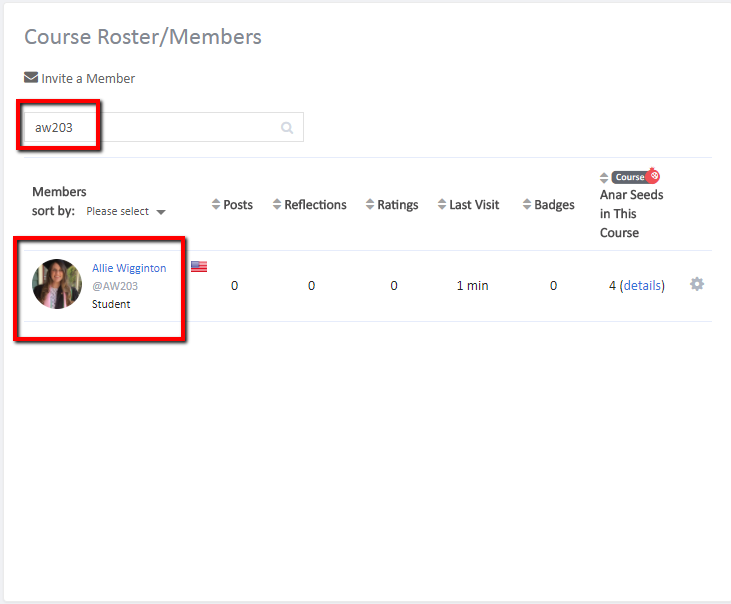Open the Allie Wigginton profile link
This screenshot has width=731, height=604.
point(129,268)
